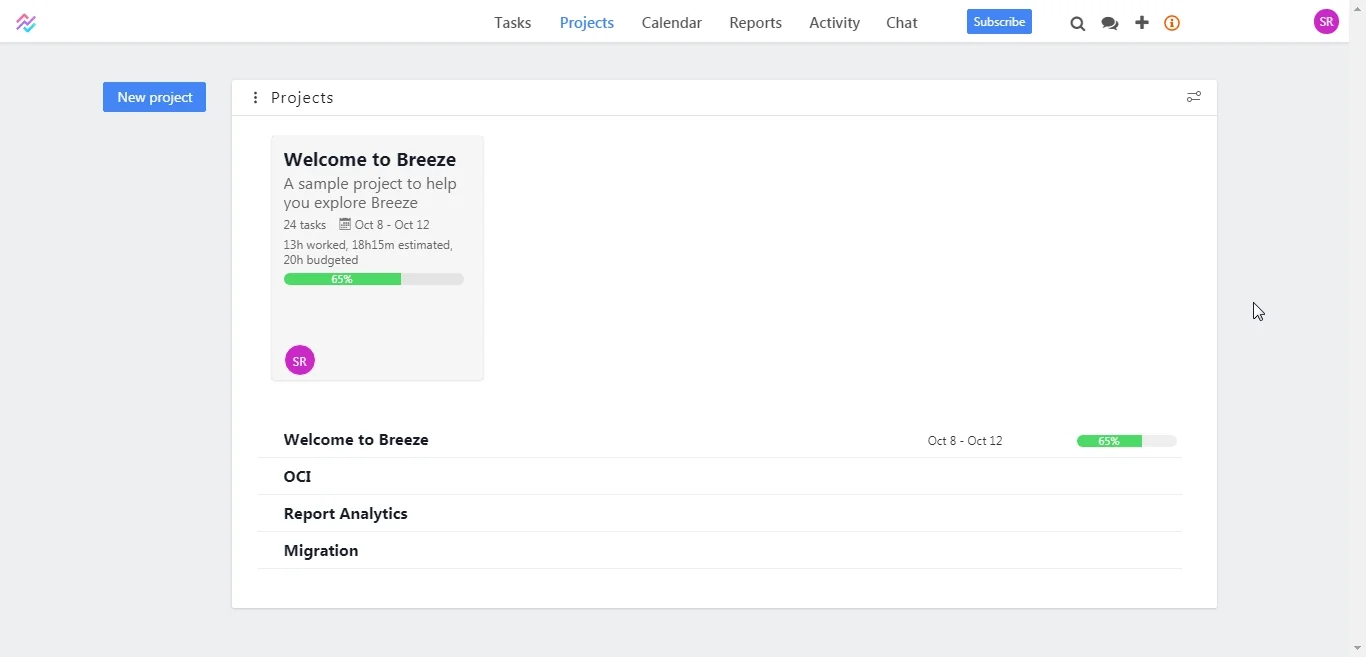Click the calendar icon on project card
This screenshot has width=1366, height=657.
click(345, 225)
